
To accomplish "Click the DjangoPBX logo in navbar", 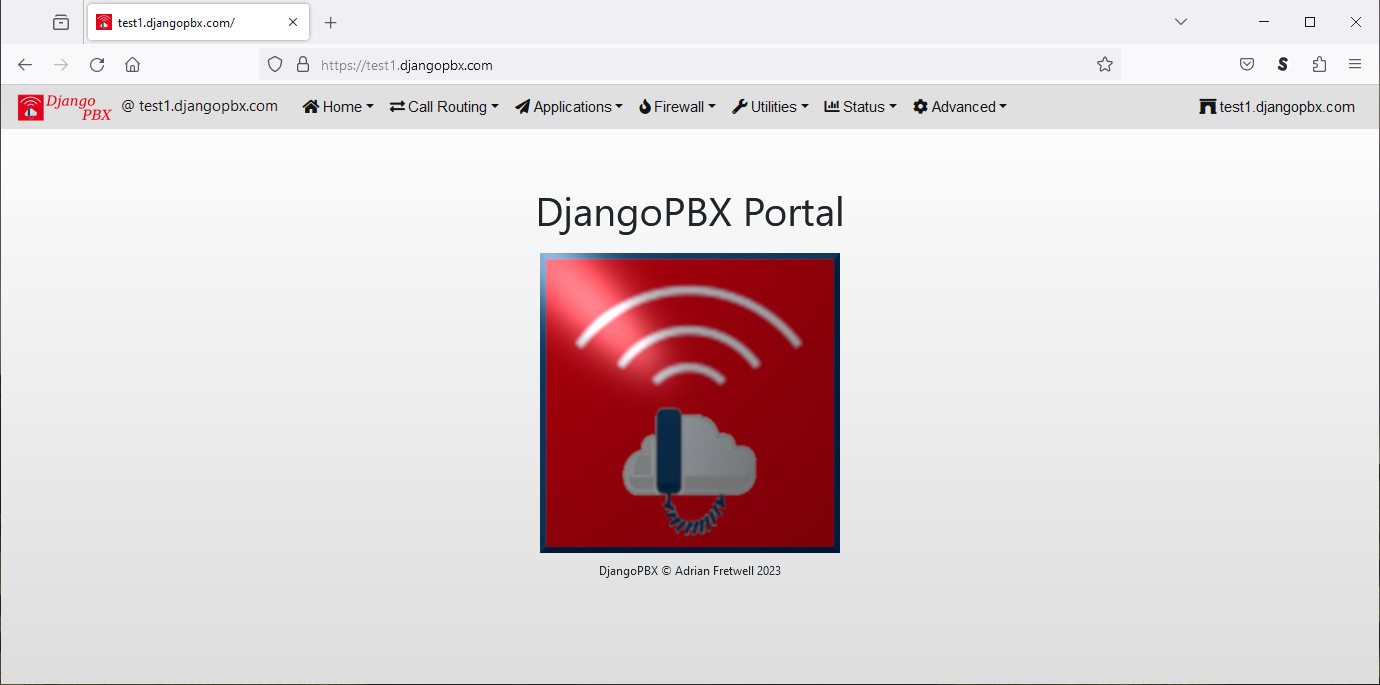I will 64,107.
